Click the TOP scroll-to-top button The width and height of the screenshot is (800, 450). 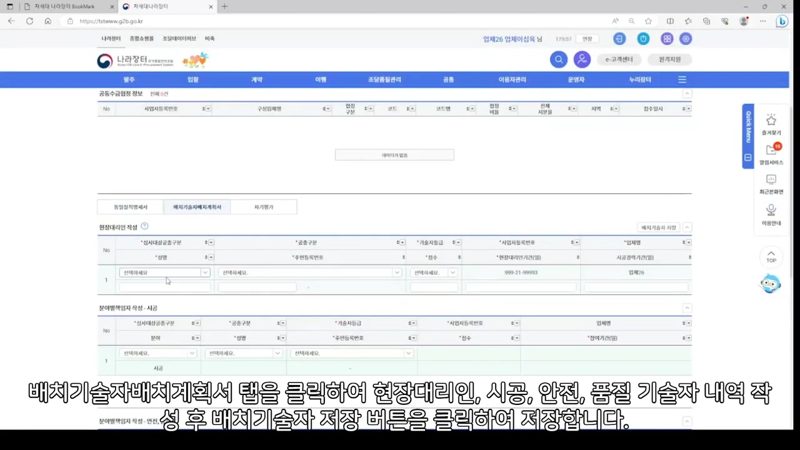771,256
